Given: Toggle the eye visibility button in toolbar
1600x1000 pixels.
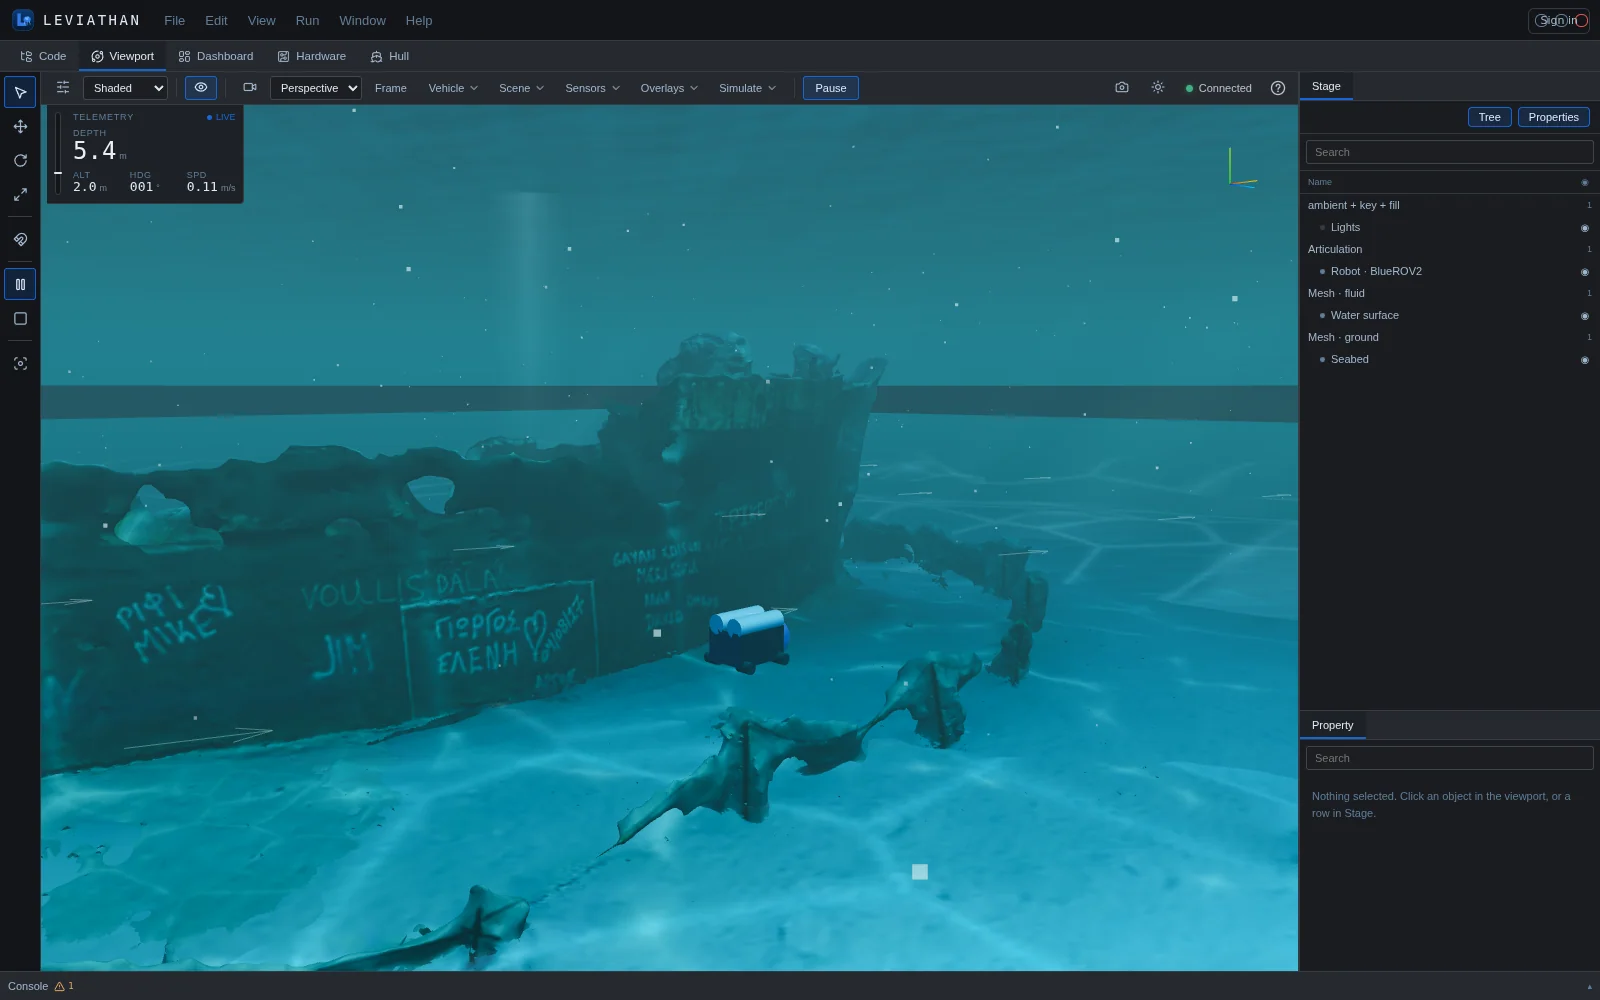Looking at the screenshot, I should coord(201,87).
